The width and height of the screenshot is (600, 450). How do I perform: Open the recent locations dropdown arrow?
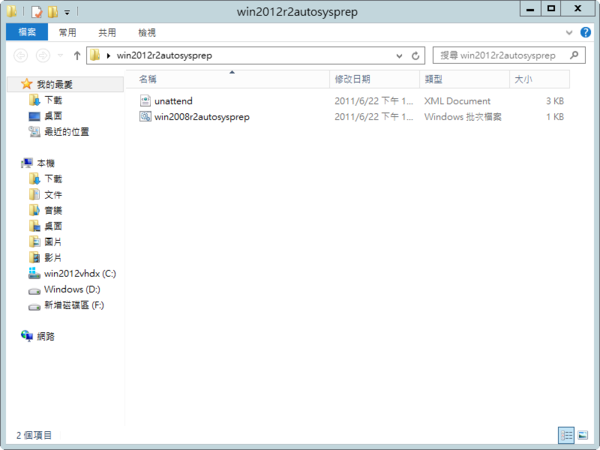(x=60, y=55)
